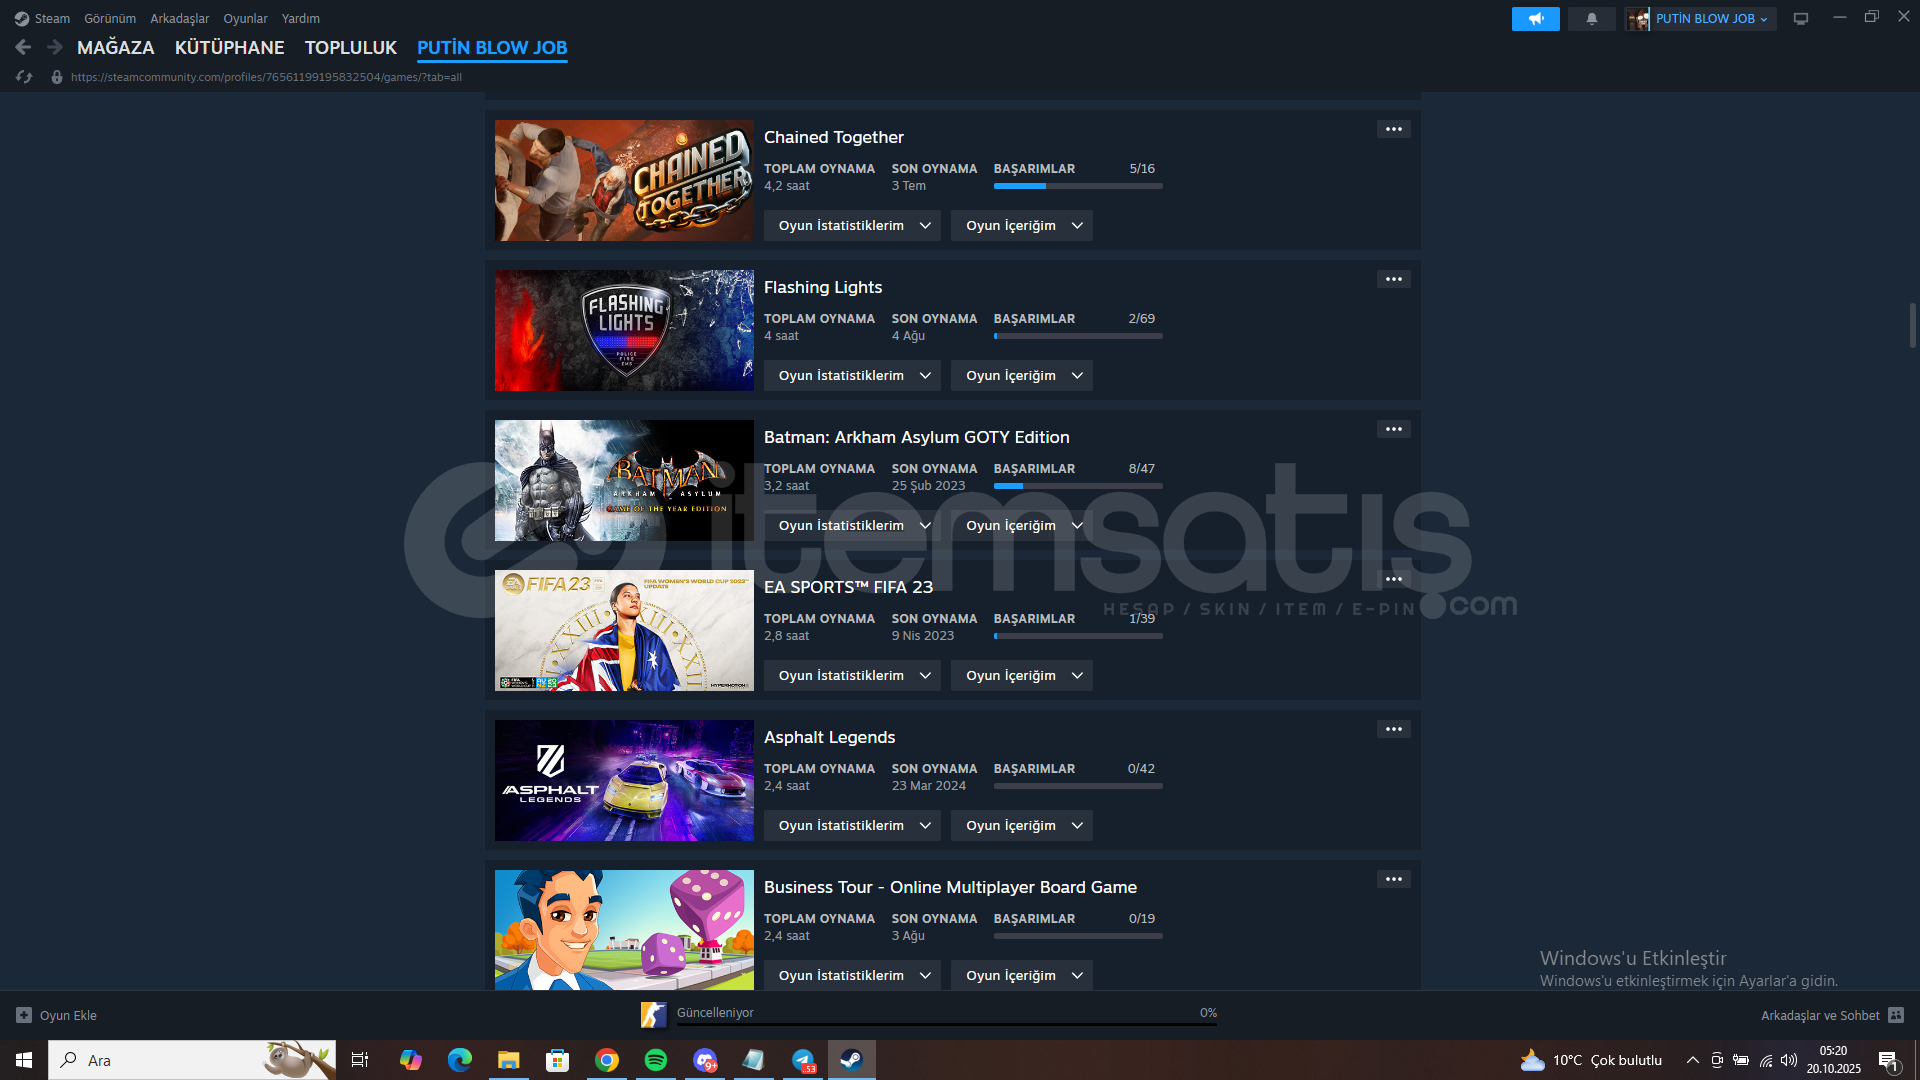Switch to the KÜTÜPHANE tab
The image size is (1920, 1080).
click(229, 47)
